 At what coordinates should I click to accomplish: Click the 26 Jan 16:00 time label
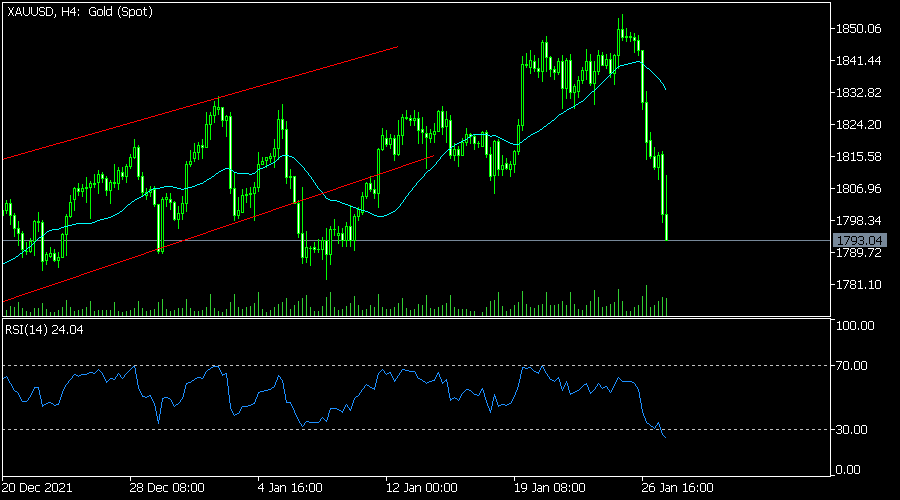coord(677,488)
